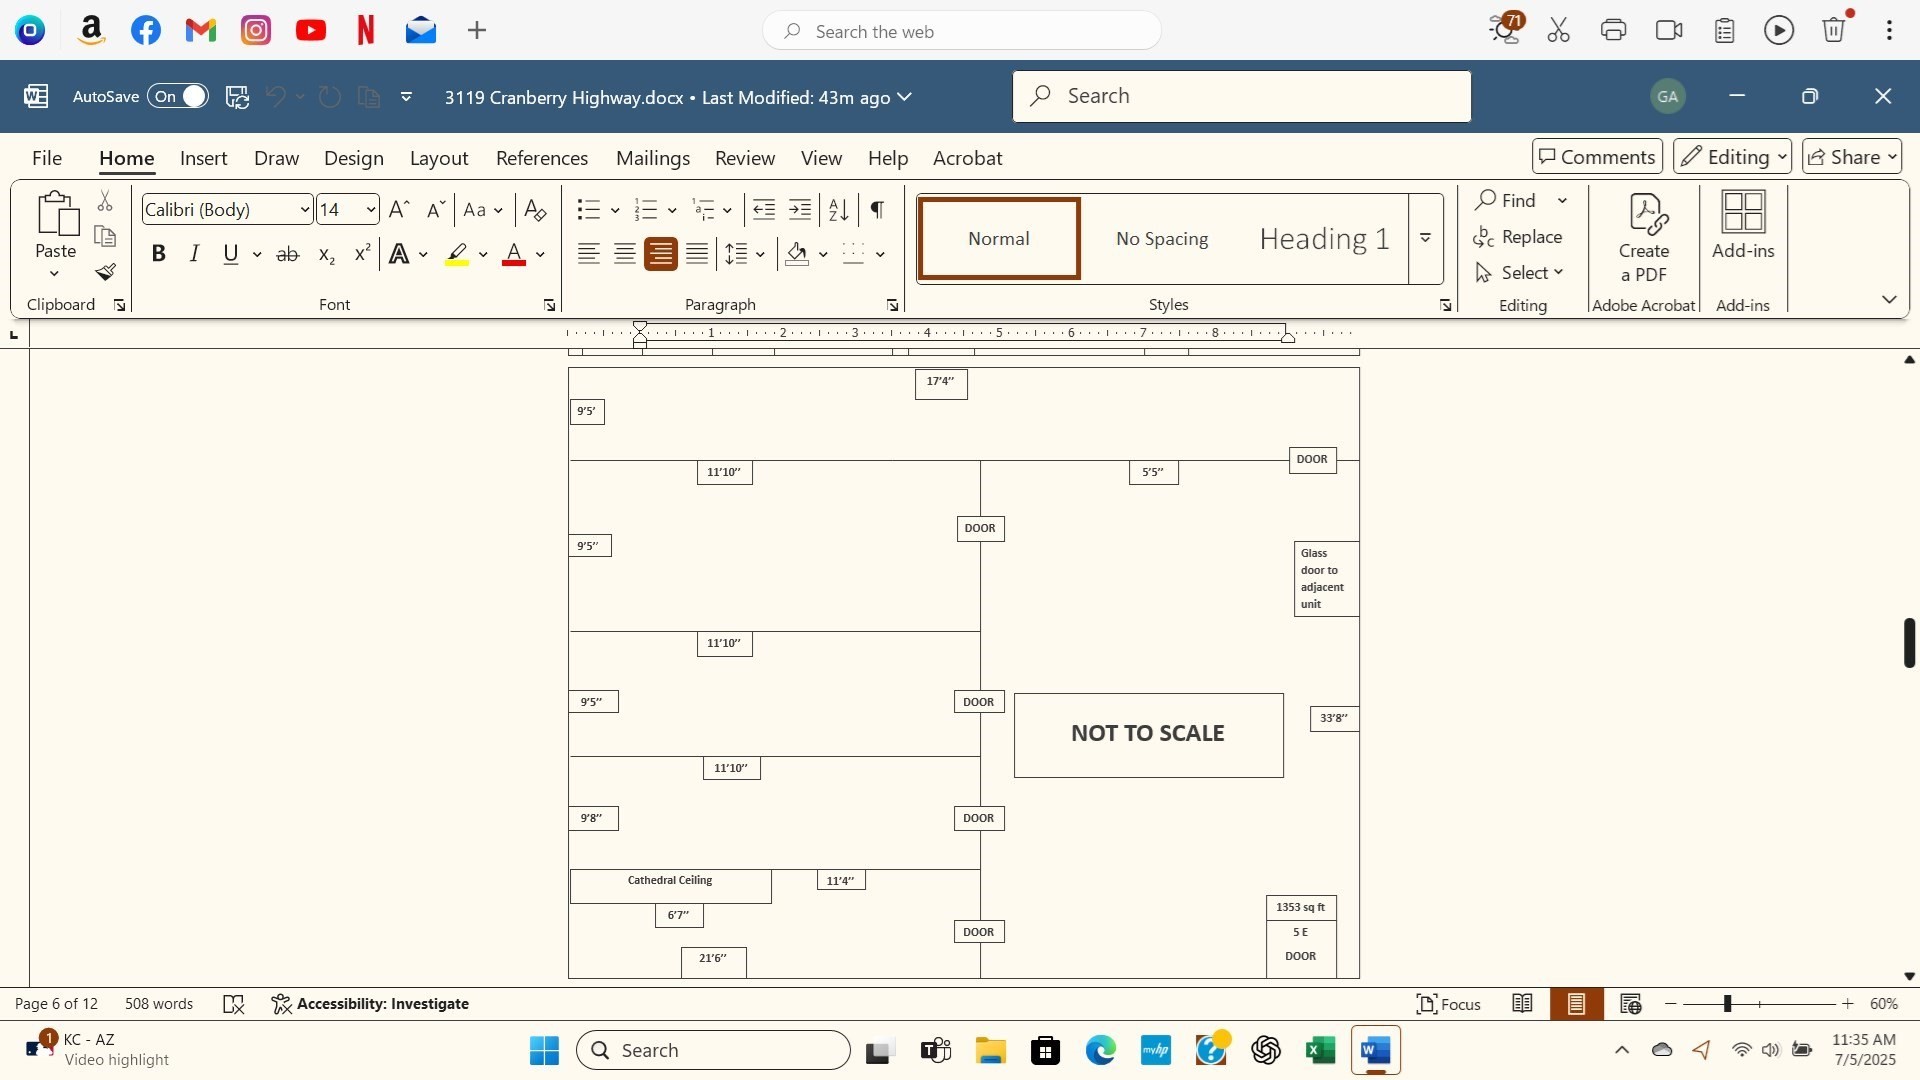Click the Replace button
The width and height of the screenshot is (1920, 1080).
pos(1518,237)
